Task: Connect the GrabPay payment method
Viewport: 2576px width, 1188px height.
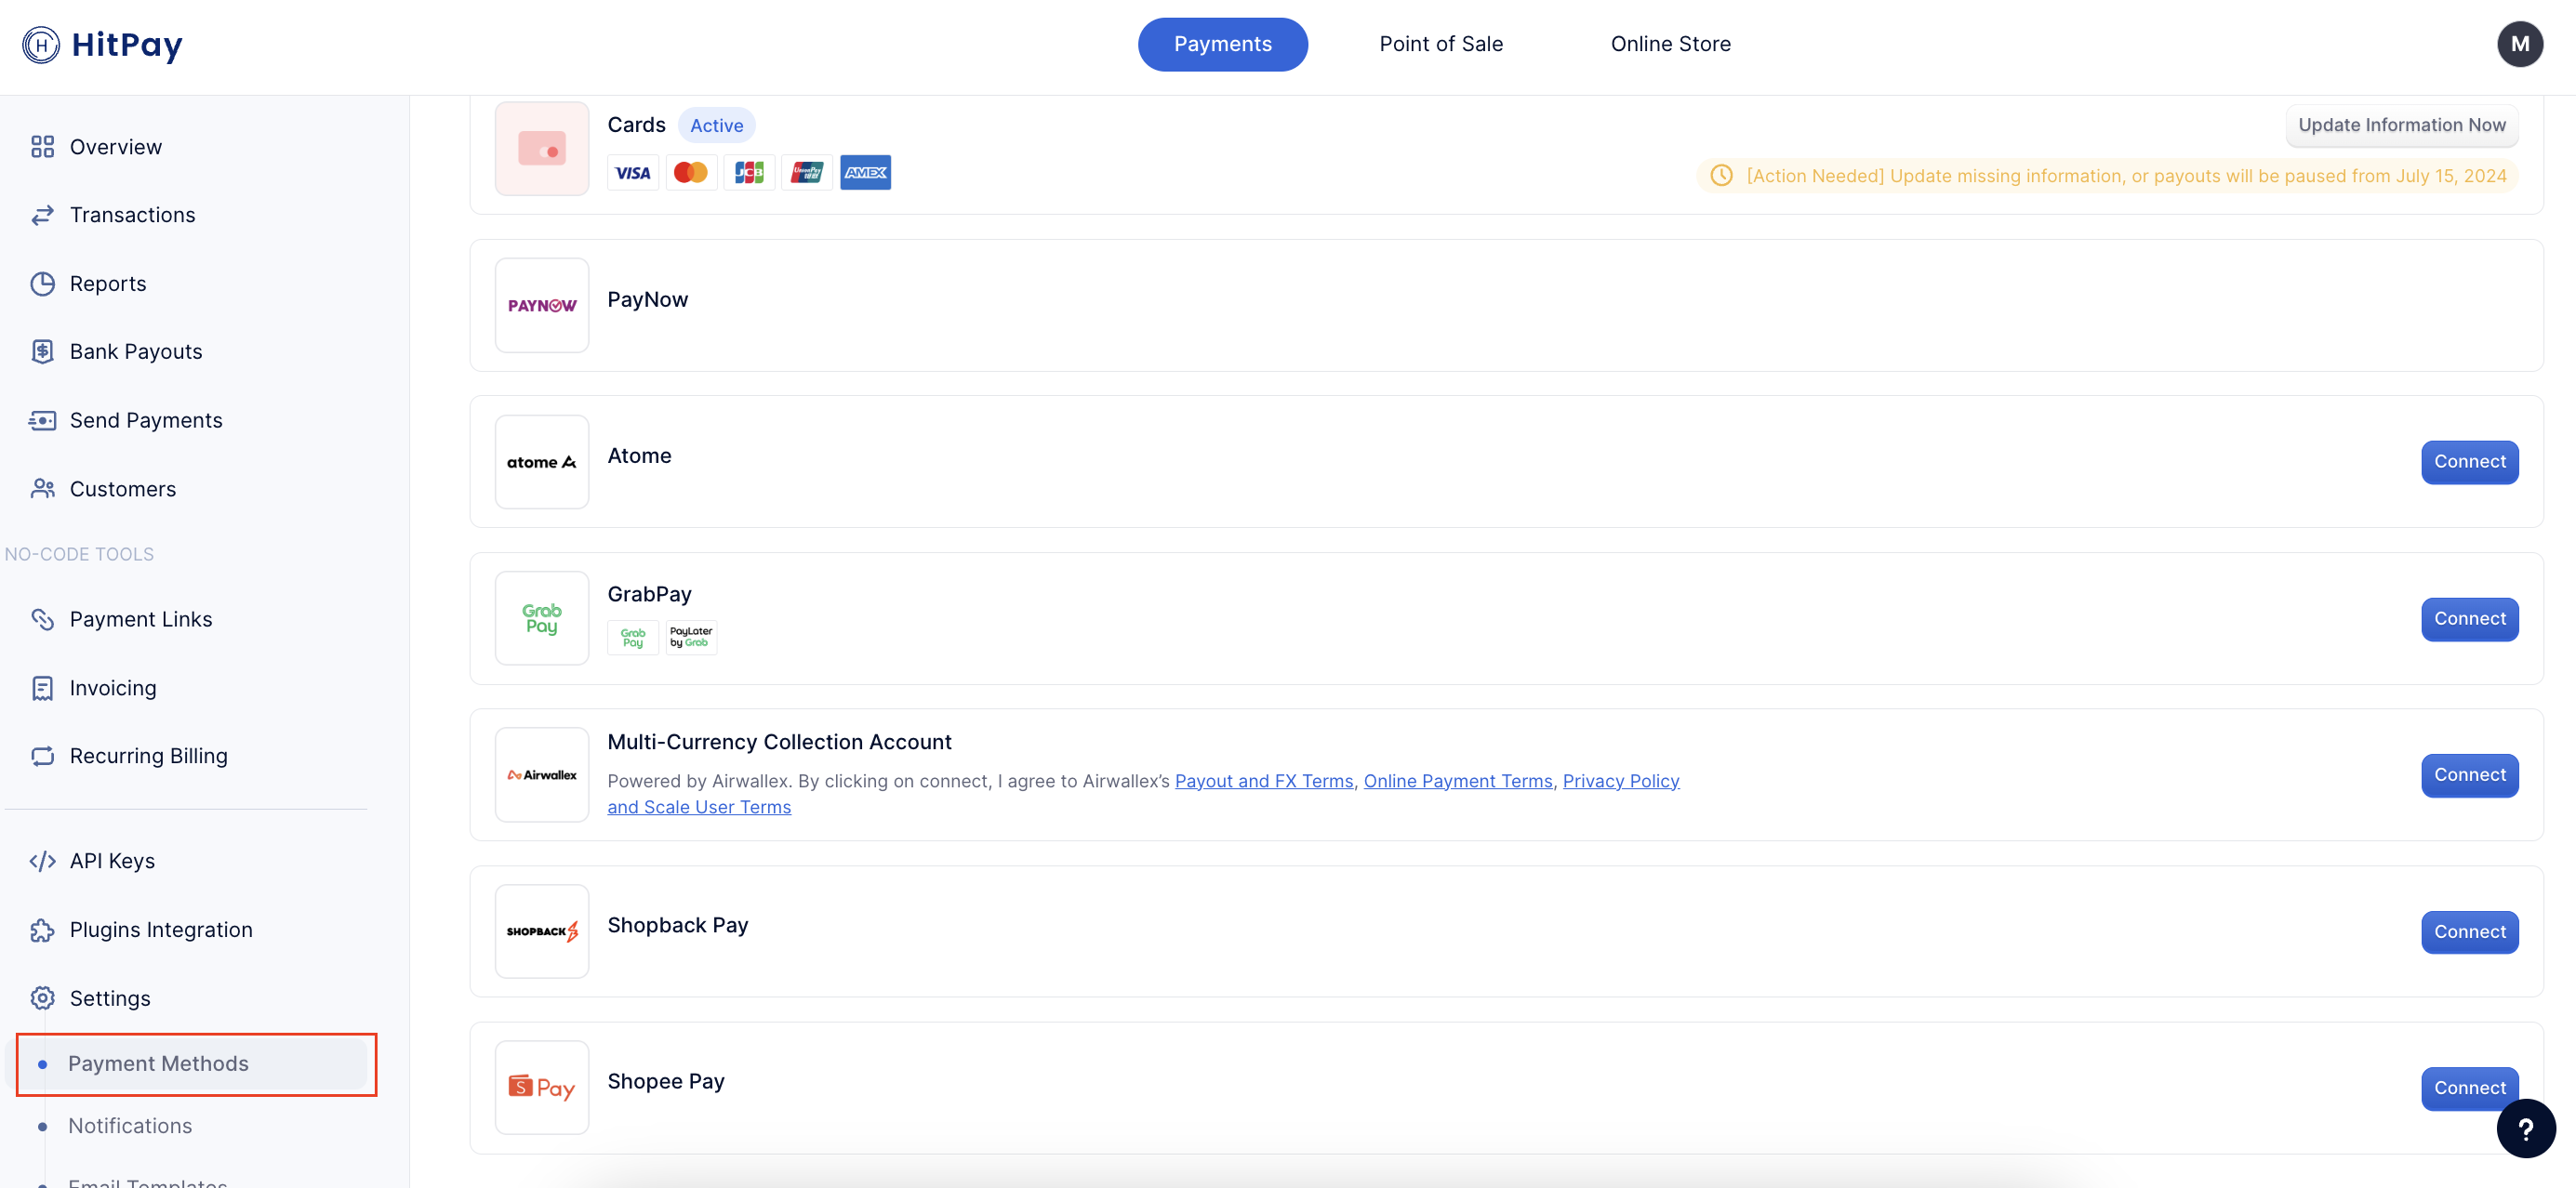Action: (x=2469, y=619)
